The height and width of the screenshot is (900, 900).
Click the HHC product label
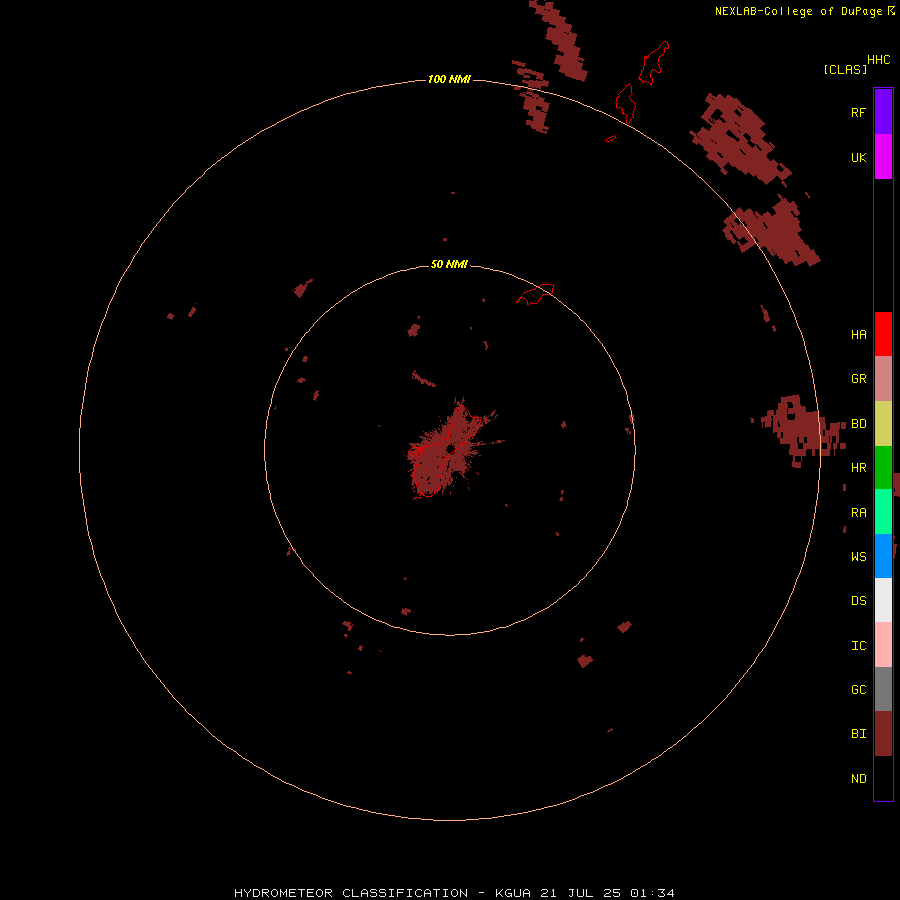tap(878, 60)
